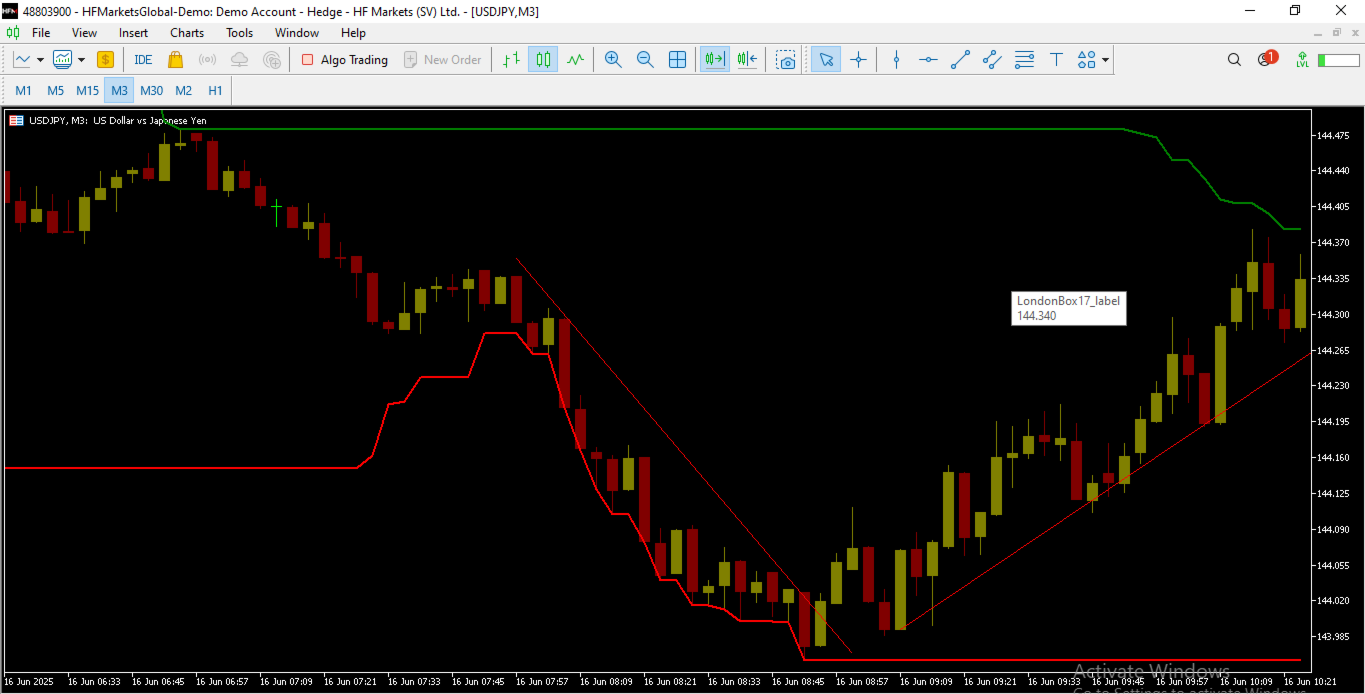Open the chart type line icon

pyautogui.click(x=22, y=60)
